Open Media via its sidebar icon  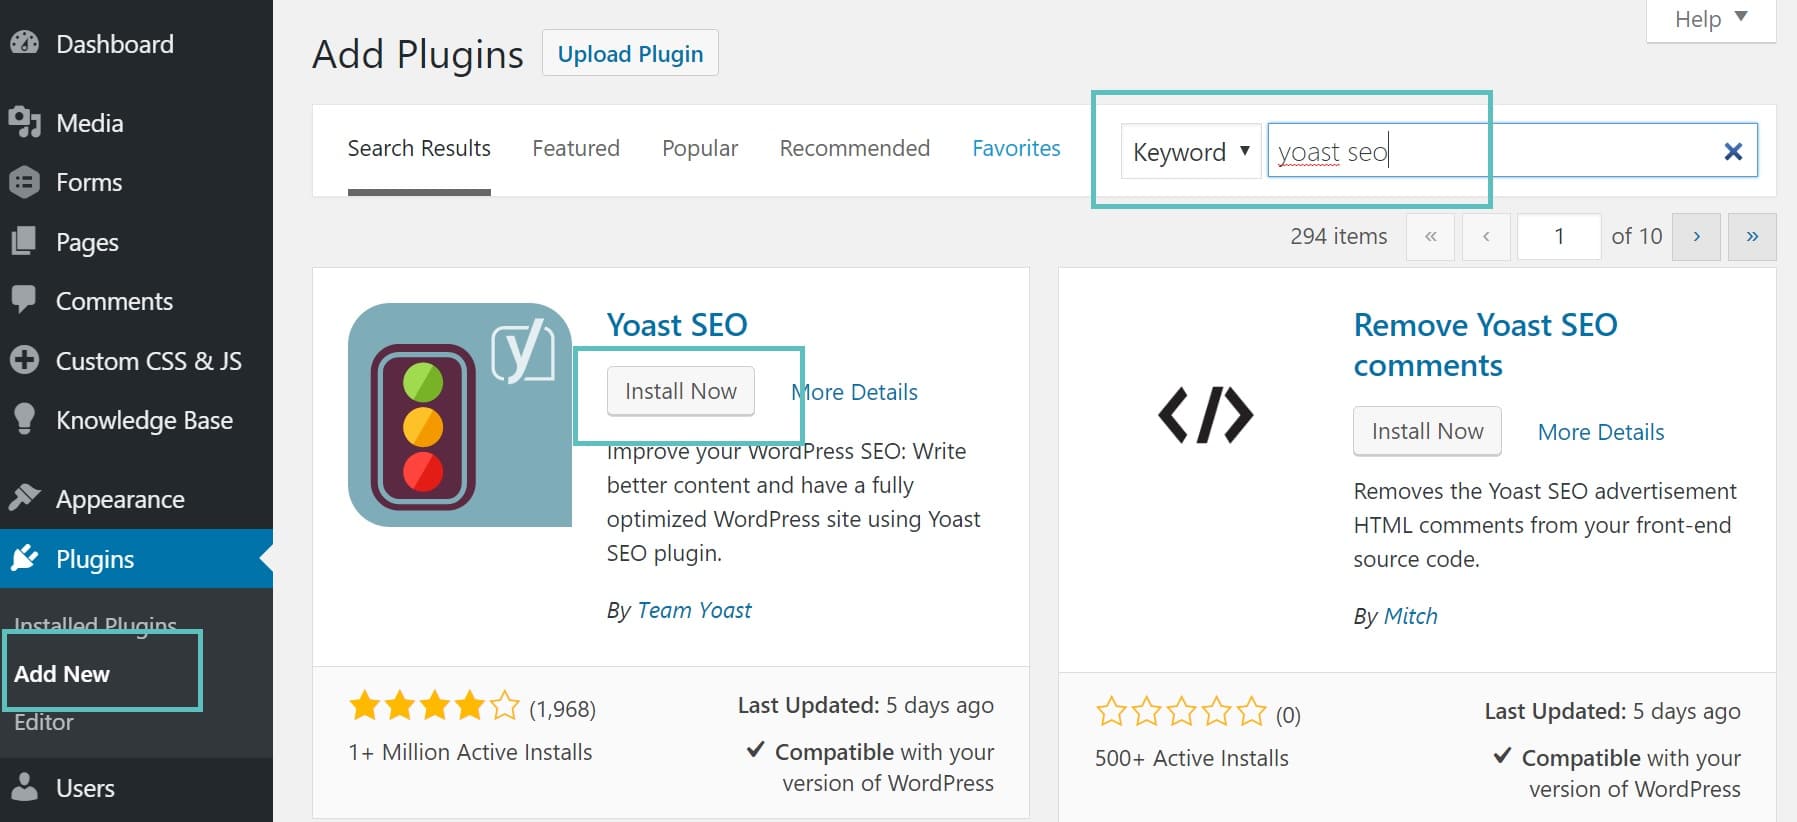click(x=24, y=122)
